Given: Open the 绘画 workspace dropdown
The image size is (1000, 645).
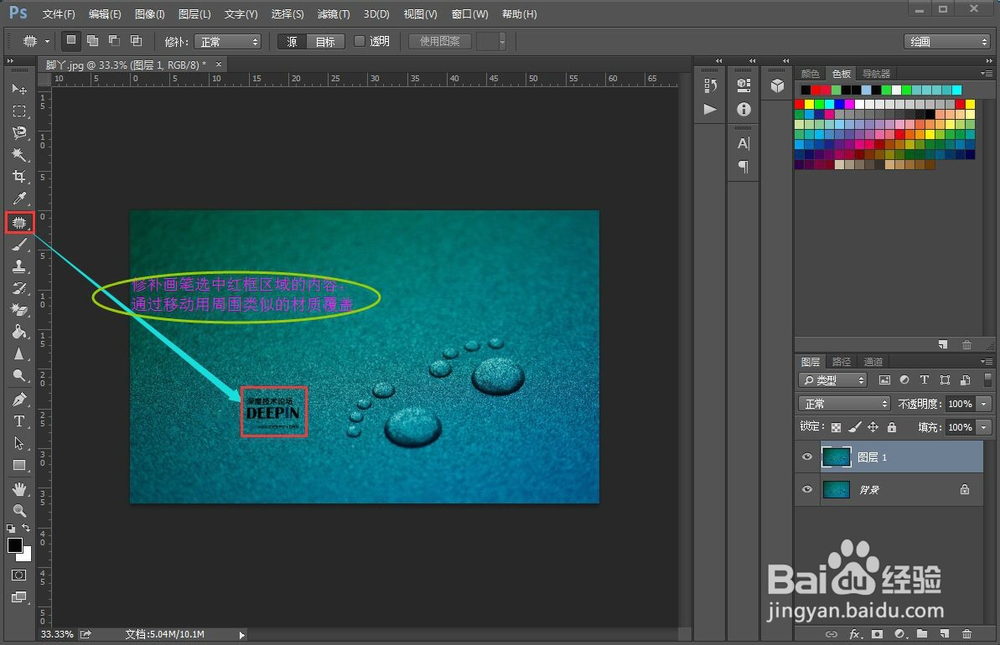Looking at the screenshot, I should pyautogui.click(x=946, y=42).
